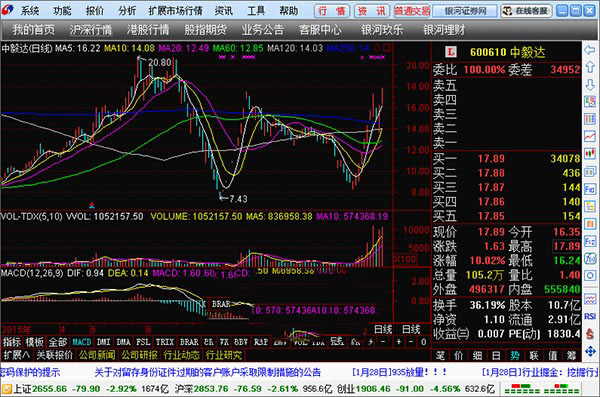Click the 全部 tab below the chart

pyautogui.click(x=58, y=342)
